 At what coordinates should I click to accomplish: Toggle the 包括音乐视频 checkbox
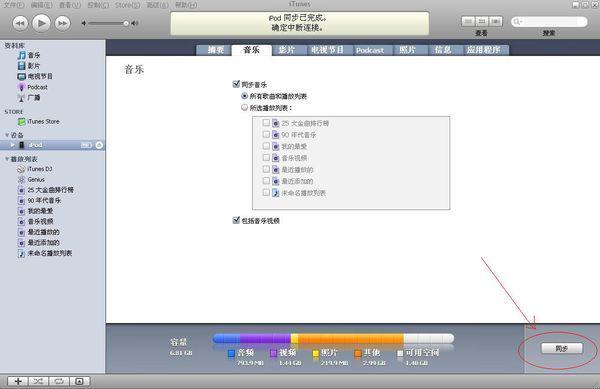pyautogui.click(x=236, y=220)
